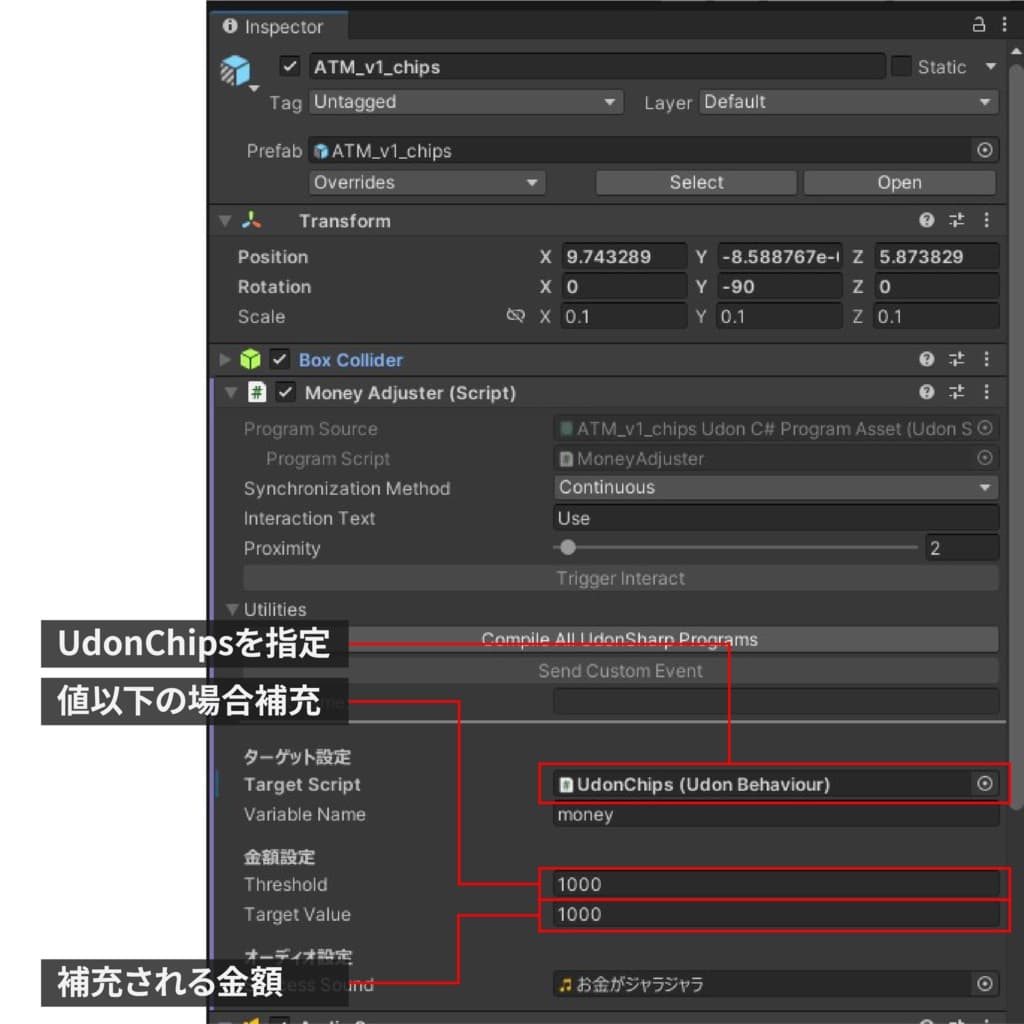The height and width of the screenshot is (1024, 1024).
Task: Click the Rotation Z field showing 0
Action: pyautogui.click(x=936, y=287)
